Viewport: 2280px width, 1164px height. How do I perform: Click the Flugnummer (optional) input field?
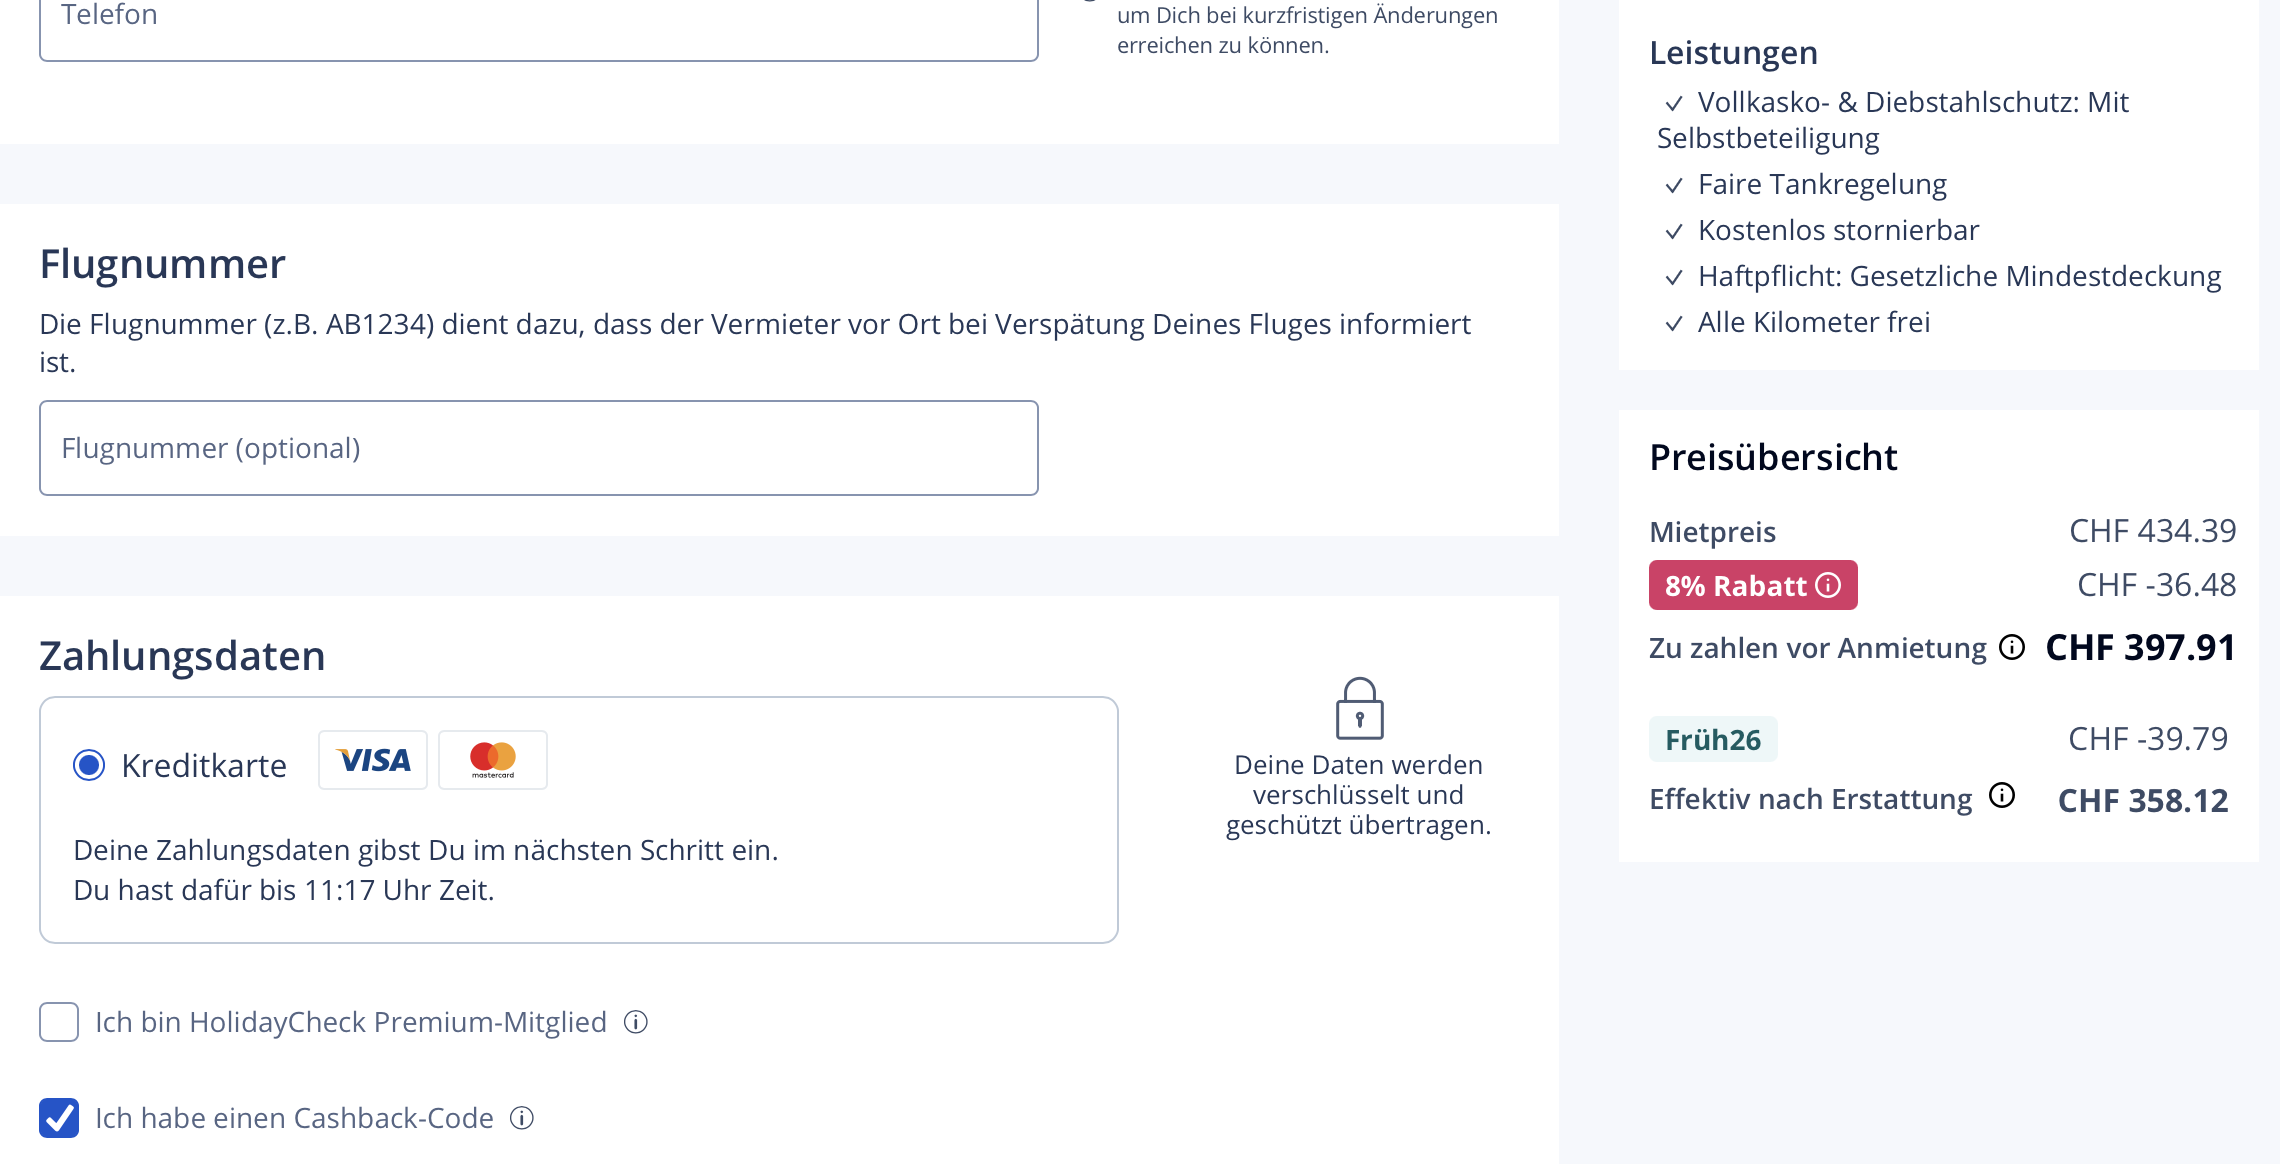[538, 448]
